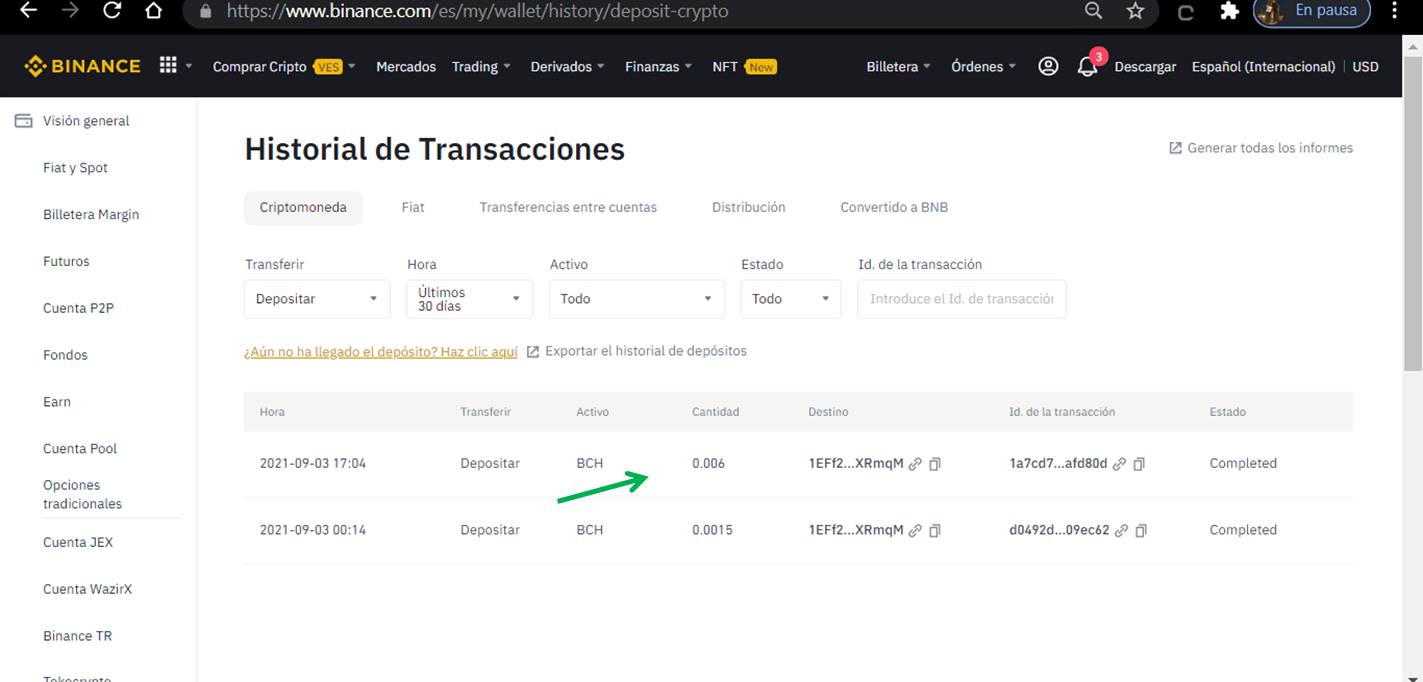Open the Transferir dropdown showing Depositar
This screenshot has width=1423, height=682.
(317, 299)
